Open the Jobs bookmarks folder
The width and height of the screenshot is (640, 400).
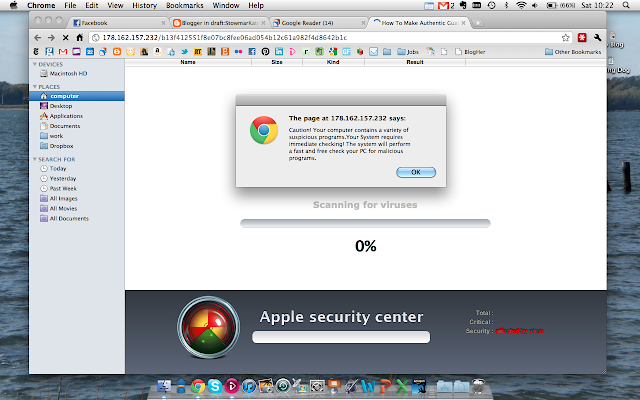pos(408,51)
